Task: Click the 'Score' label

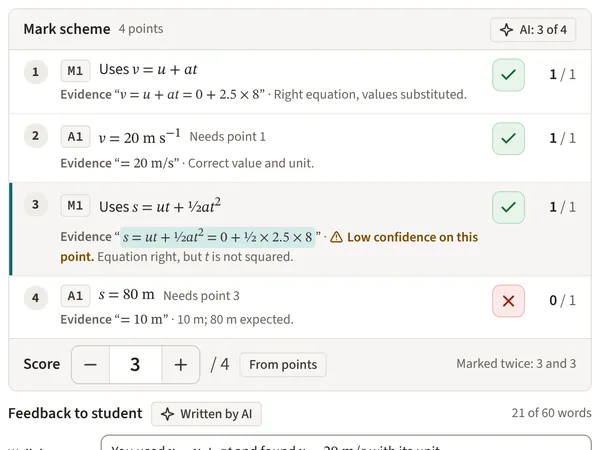Action: [42, 364]
